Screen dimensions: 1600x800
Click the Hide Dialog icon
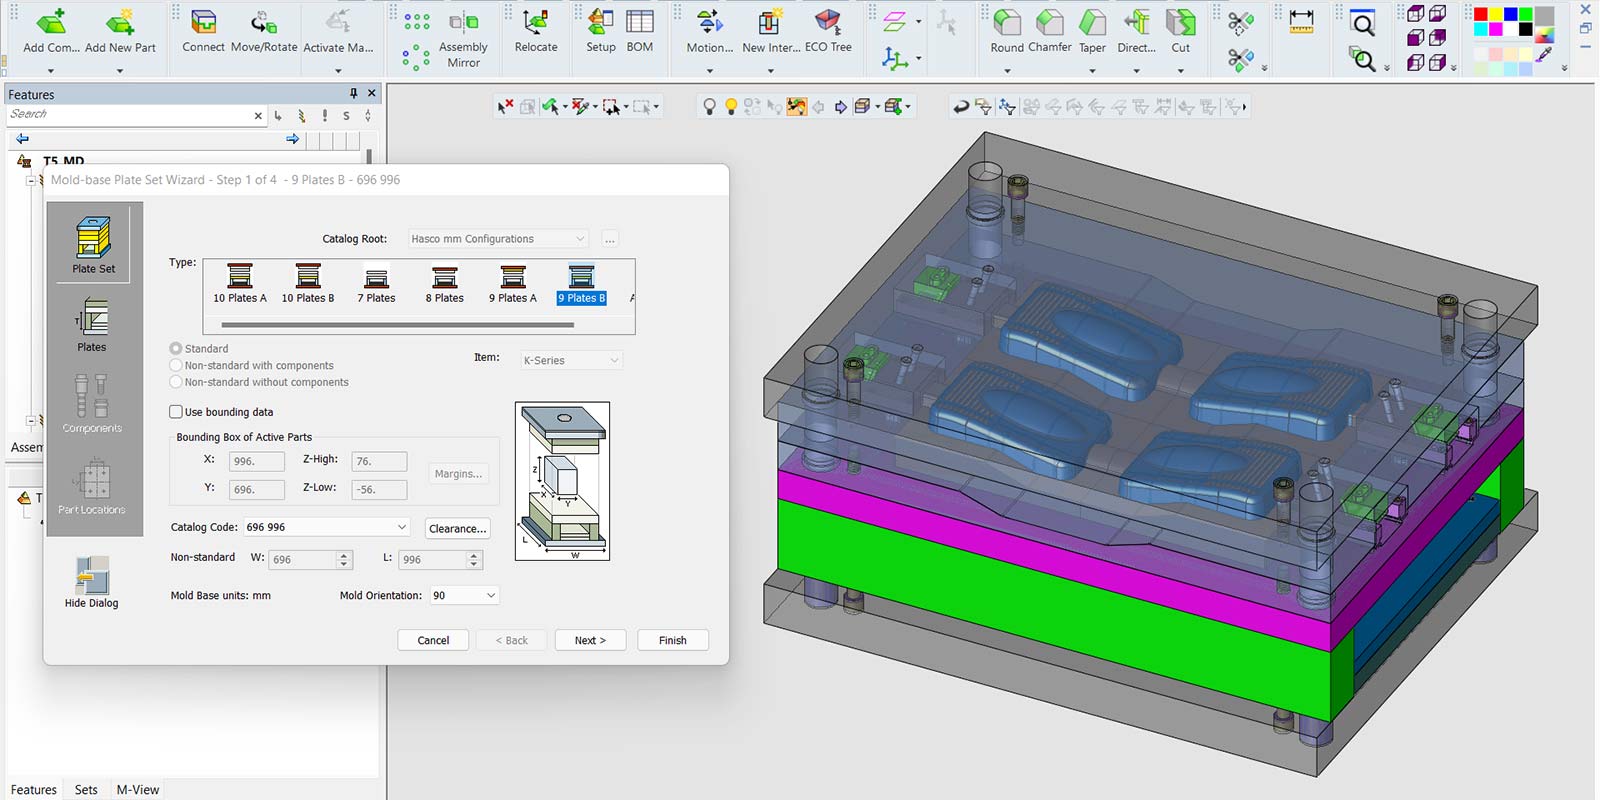click(x=92, y=582)
